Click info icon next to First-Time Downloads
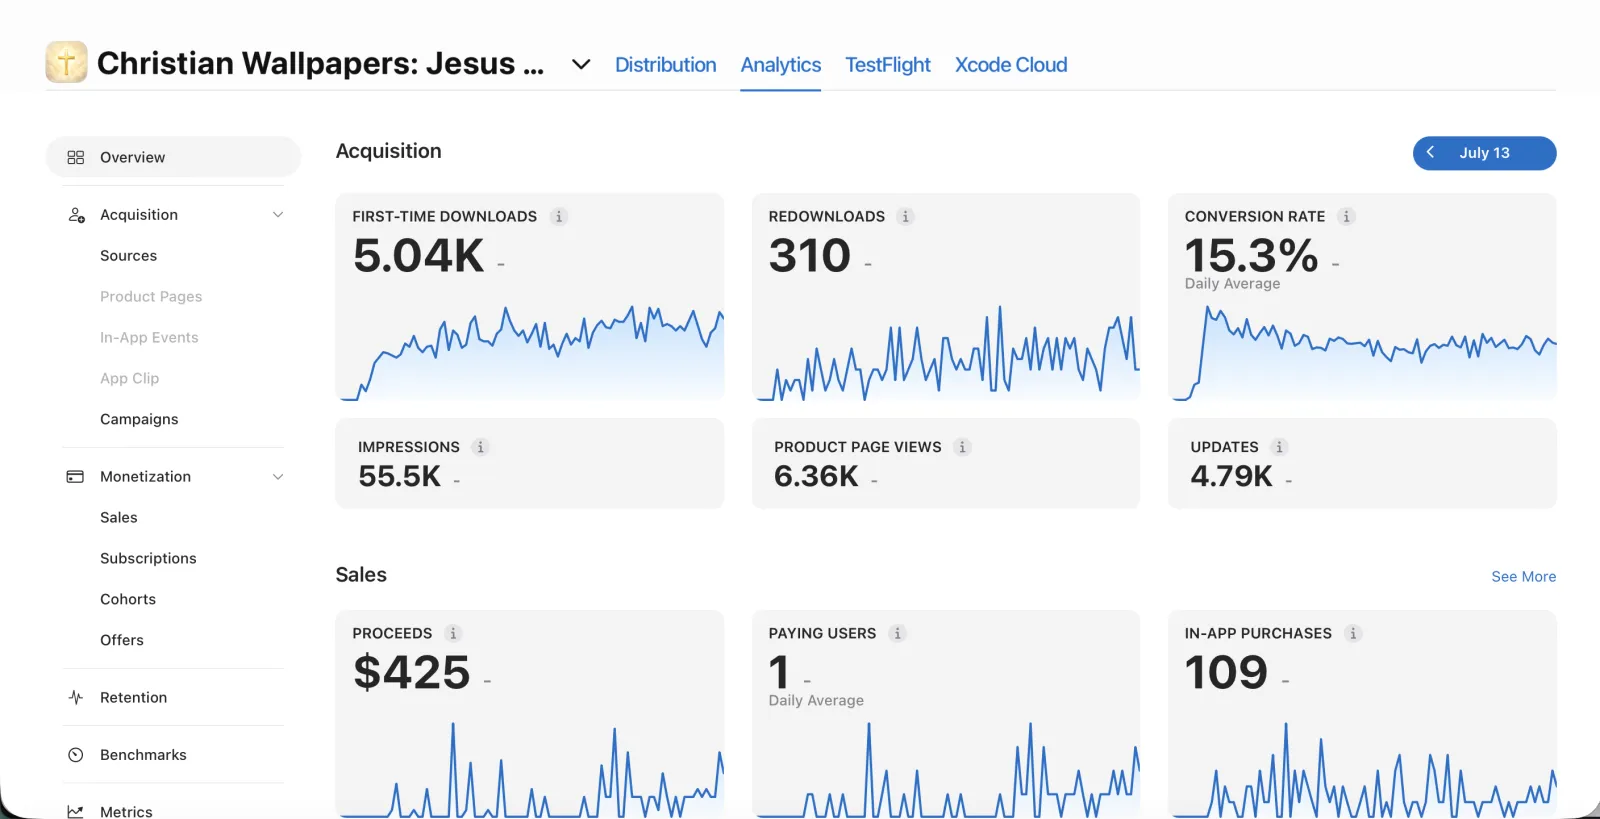This screenshot has width=1600, height=819. pyautogui.click(x=559, y=216)
